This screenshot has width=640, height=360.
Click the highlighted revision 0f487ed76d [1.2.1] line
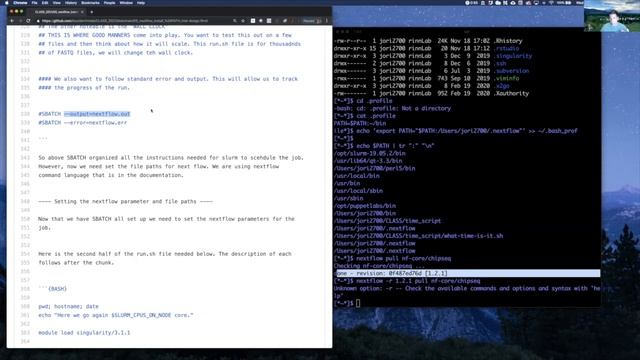tap(467, 273)
